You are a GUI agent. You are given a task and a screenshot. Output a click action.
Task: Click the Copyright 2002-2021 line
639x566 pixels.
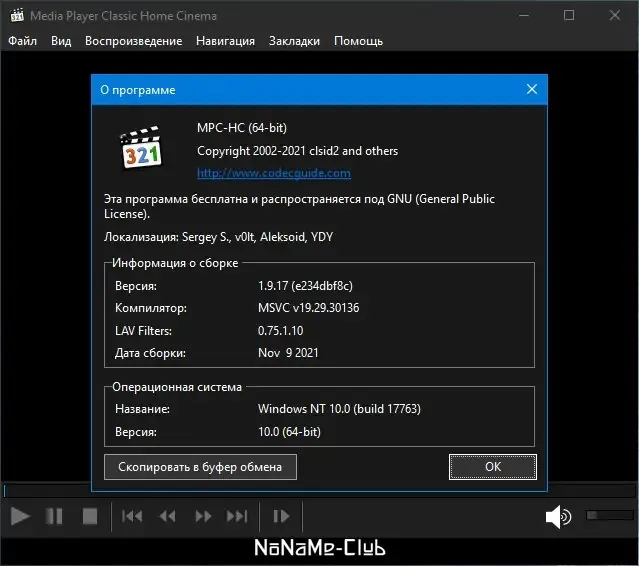(297, 151)
